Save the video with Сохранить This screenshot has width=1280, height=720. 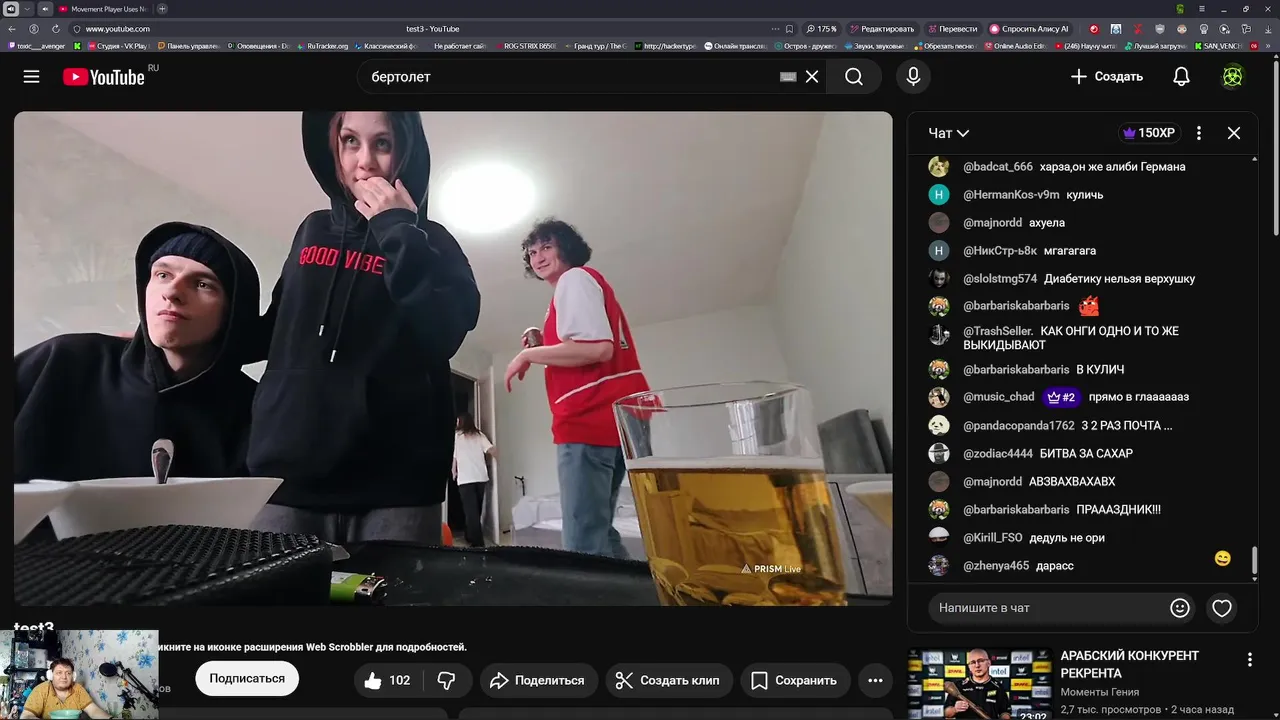coord(794,680)
